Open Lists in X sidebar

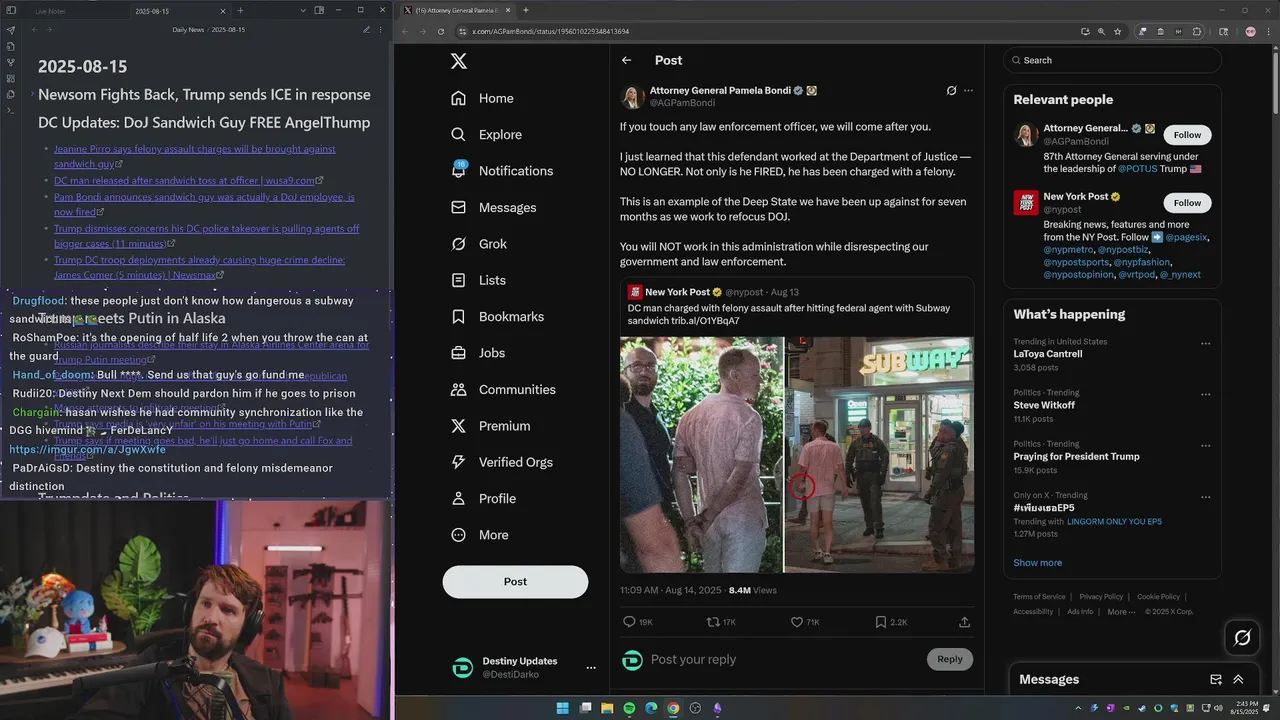(x=478, y=280)
